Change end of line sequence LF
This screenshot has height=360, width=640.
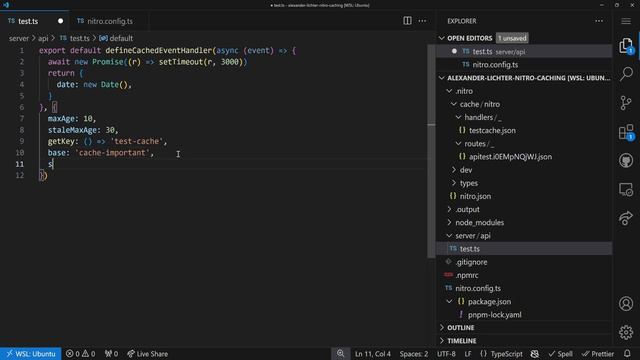tap(468, 353)
